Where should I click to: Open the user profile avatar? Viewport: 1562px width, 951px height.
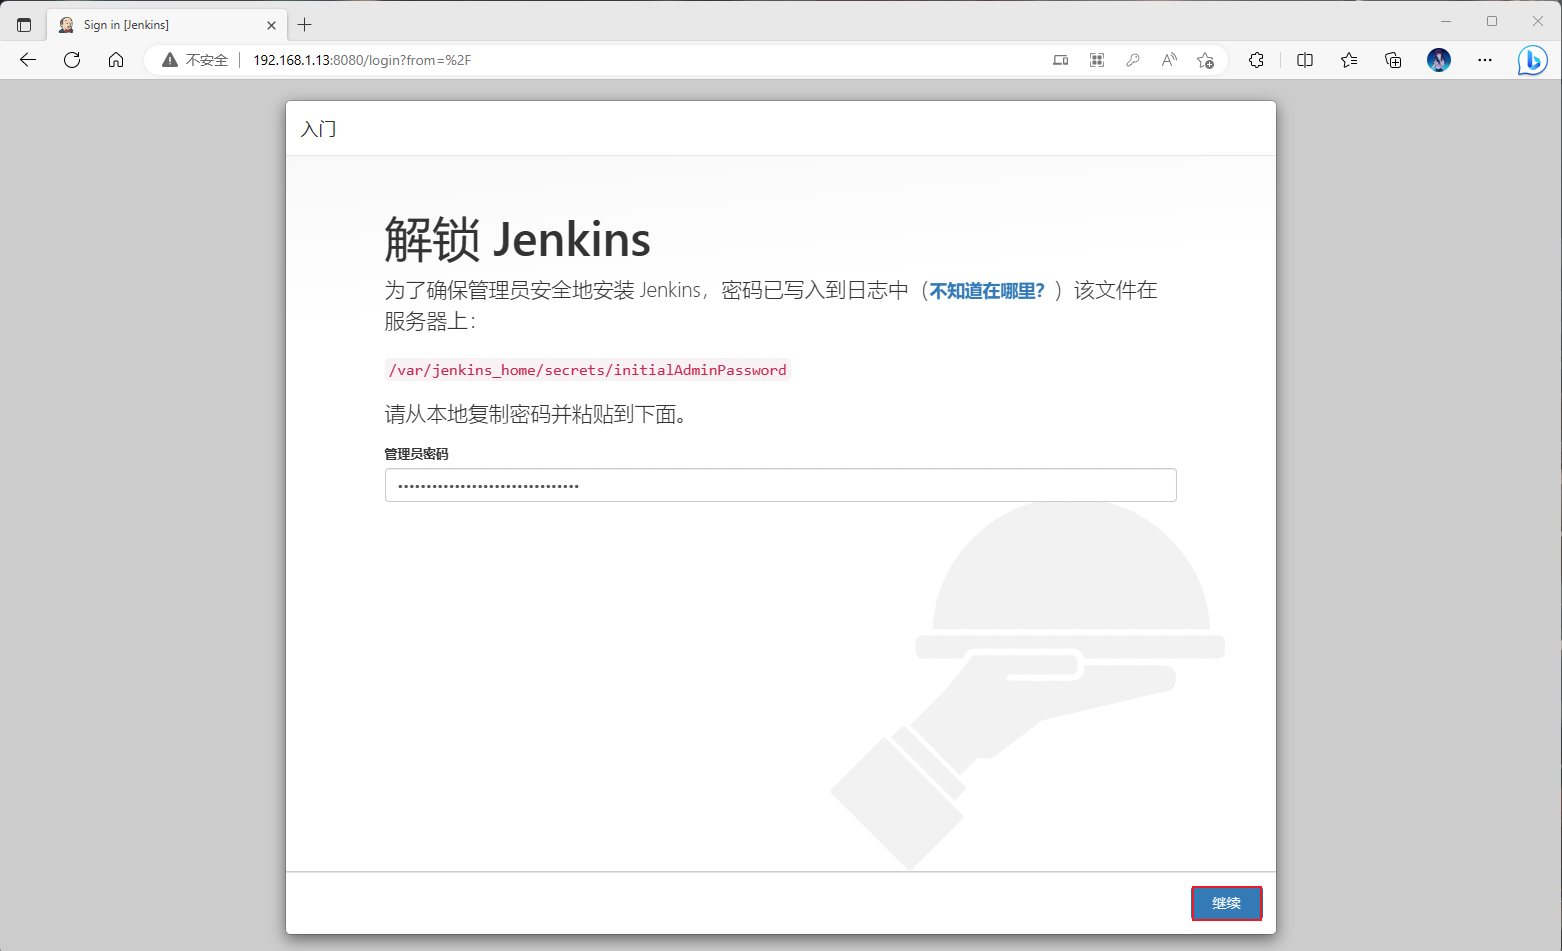coord(1439,60)
